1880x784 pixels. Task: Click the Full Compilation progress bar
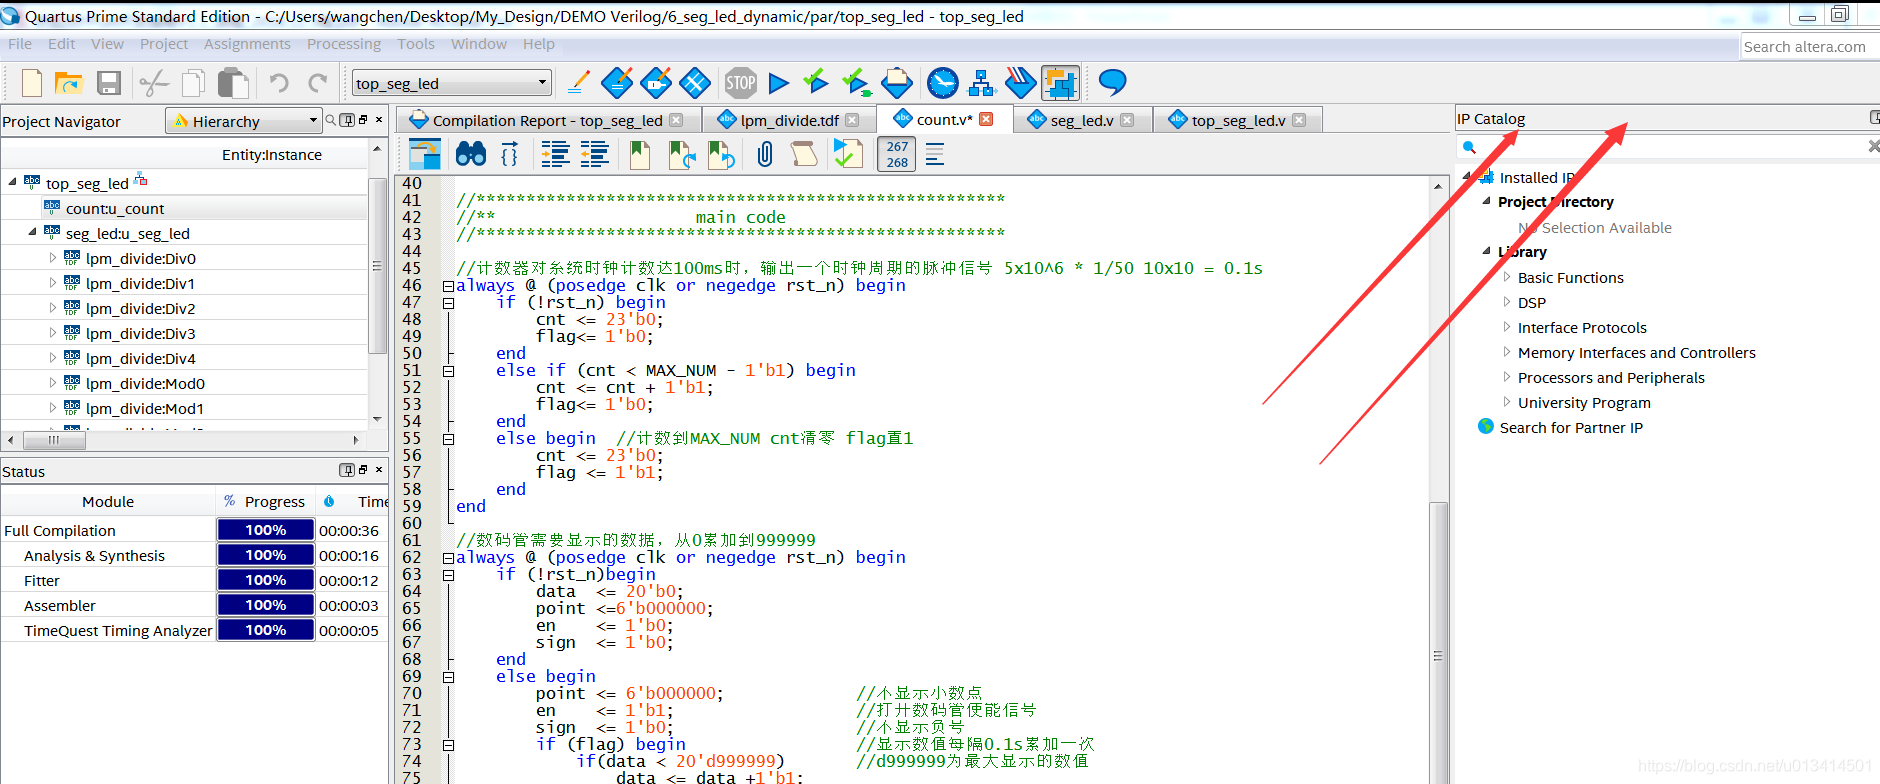click(x=266, y=530)
